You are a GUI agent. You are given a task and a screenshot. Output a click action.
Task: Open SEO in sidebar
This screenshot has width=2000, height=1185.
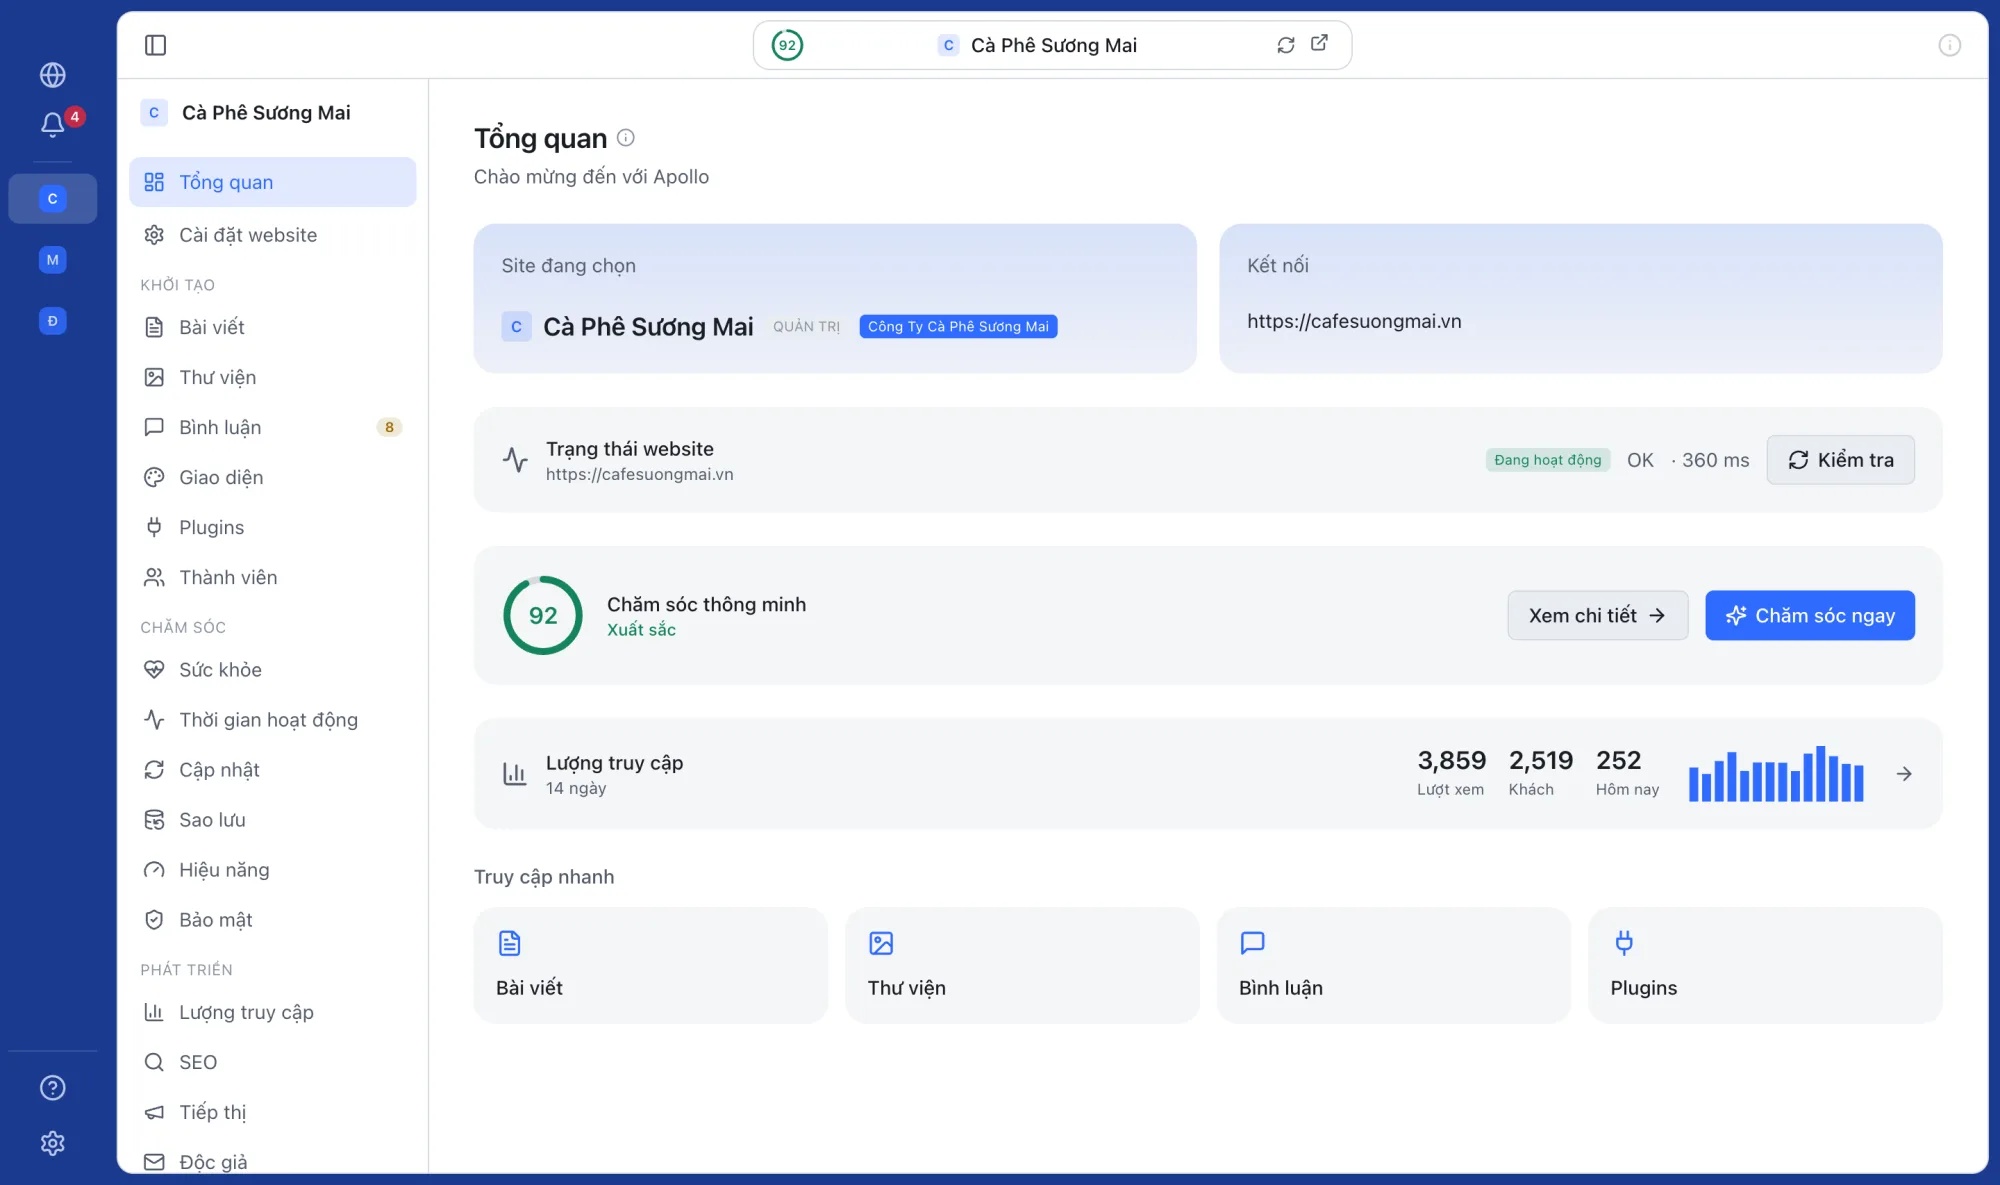(x=273, y=1062)
